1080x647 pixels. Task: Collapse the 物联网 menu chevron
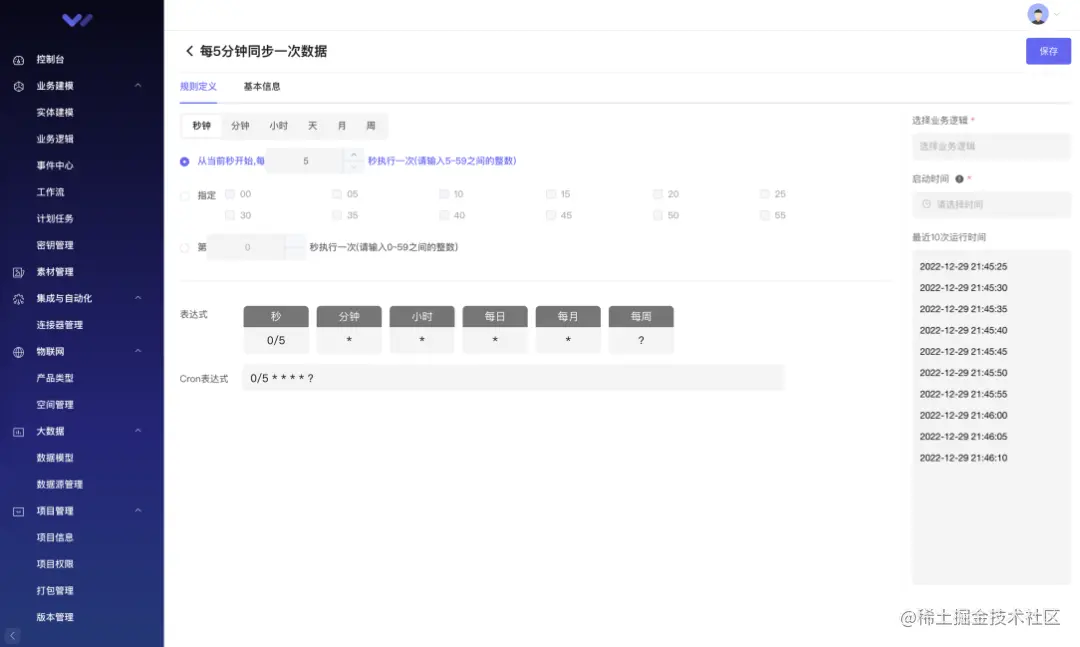click(x=138, y=351)
